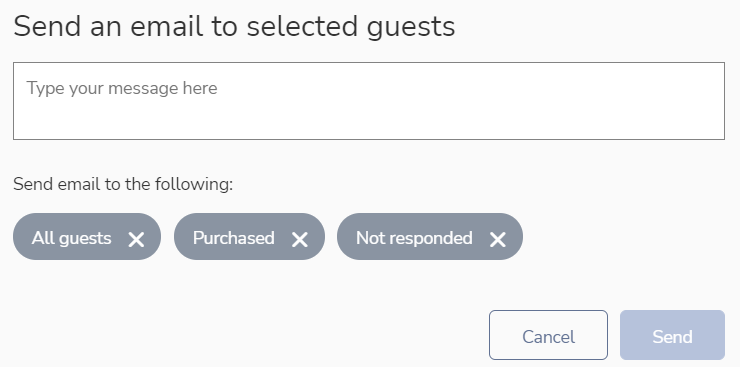
Task: Click inside the message text area
Action: (369, 101)
